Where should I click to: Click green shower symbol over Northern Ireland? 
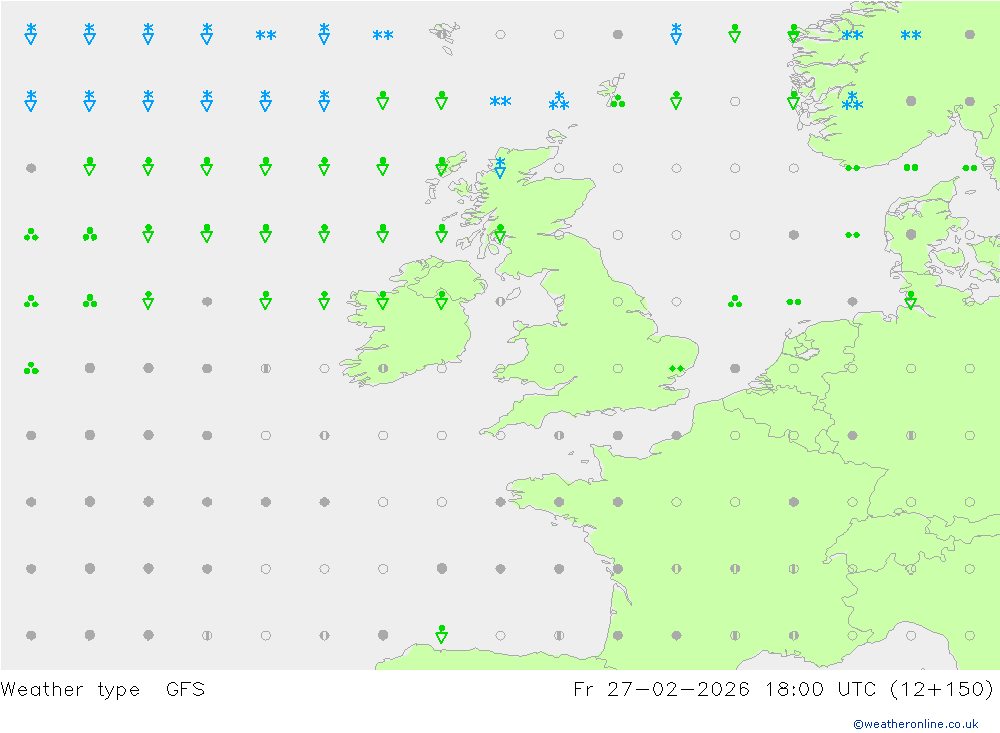(441, 300)
